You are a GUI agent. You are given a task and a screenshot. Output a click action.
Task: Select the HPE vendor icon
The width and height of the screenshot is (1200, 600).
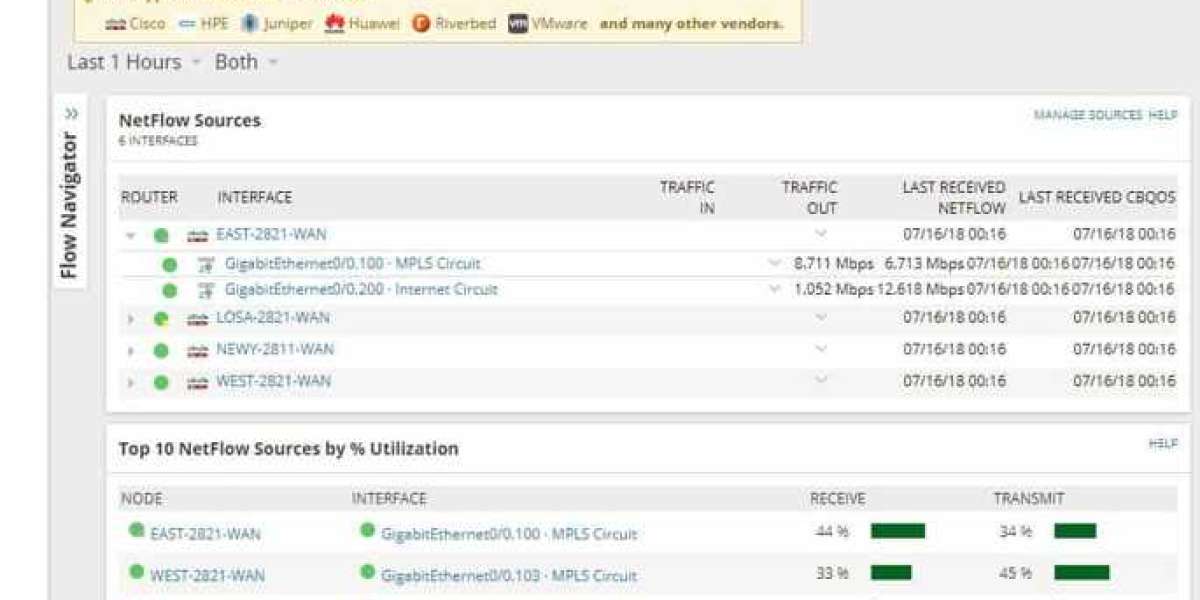(184, 23)
